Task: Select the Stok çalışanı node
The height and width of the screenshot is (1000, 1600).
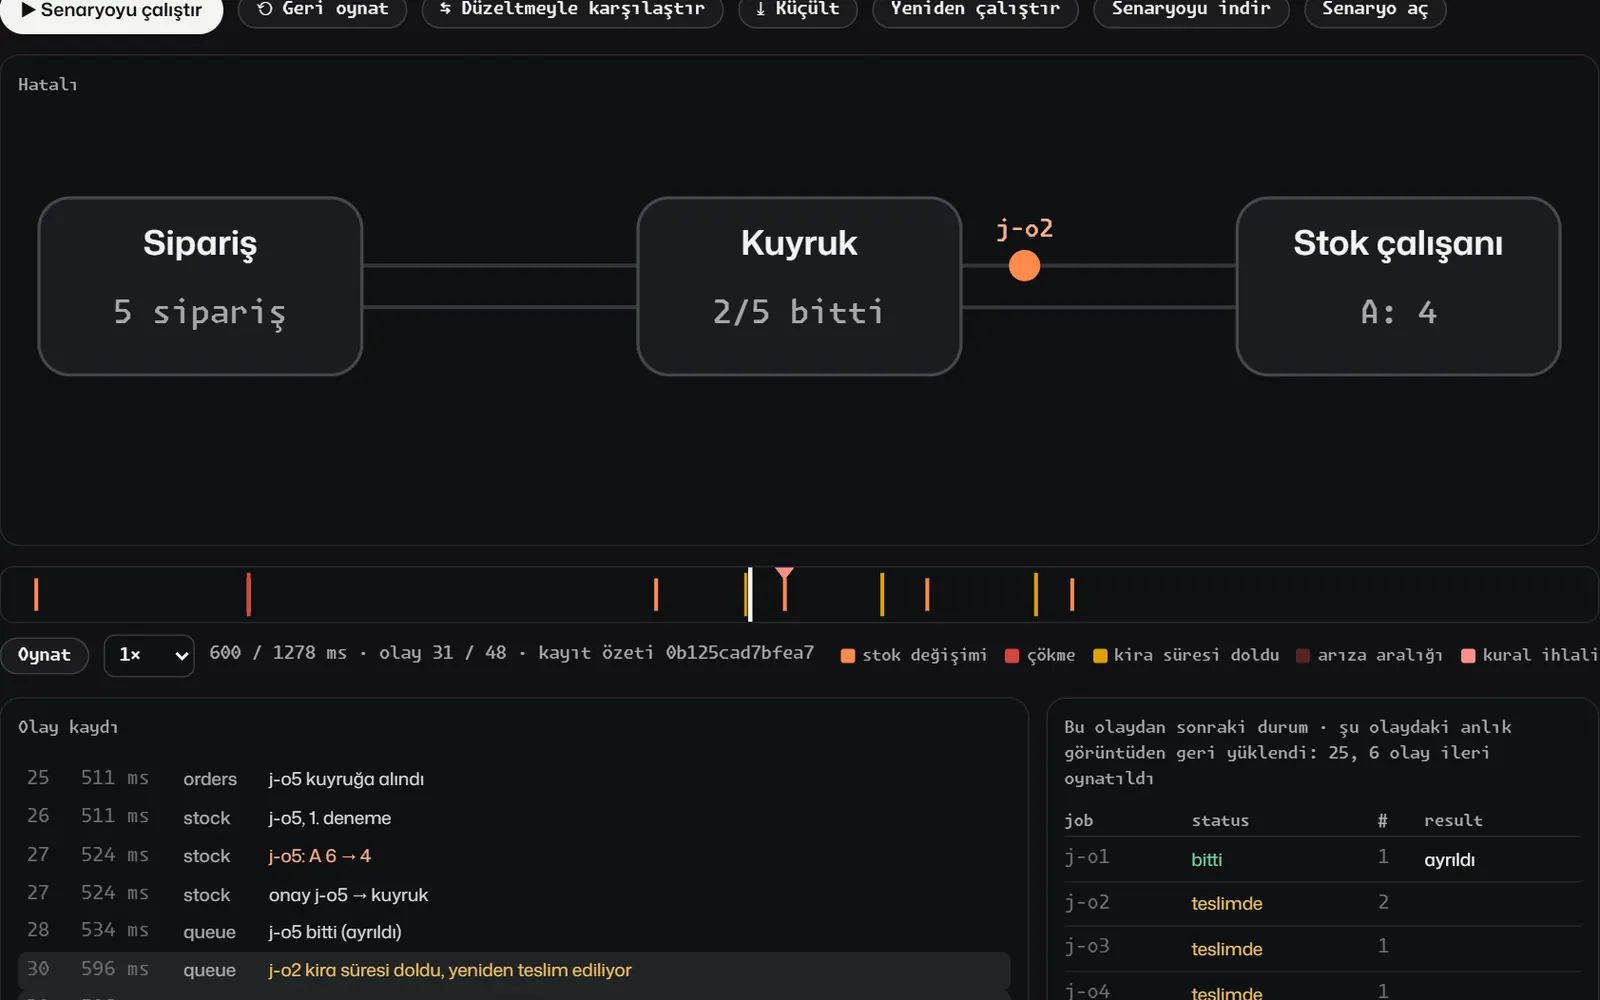Action: (1398, 286)
